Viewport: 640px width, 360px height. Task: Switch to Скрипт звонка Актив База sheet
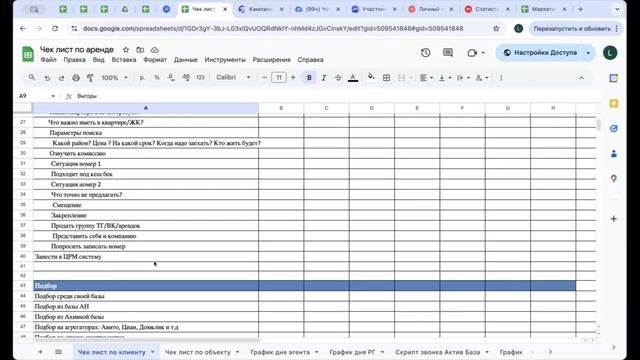click(438, 352)
